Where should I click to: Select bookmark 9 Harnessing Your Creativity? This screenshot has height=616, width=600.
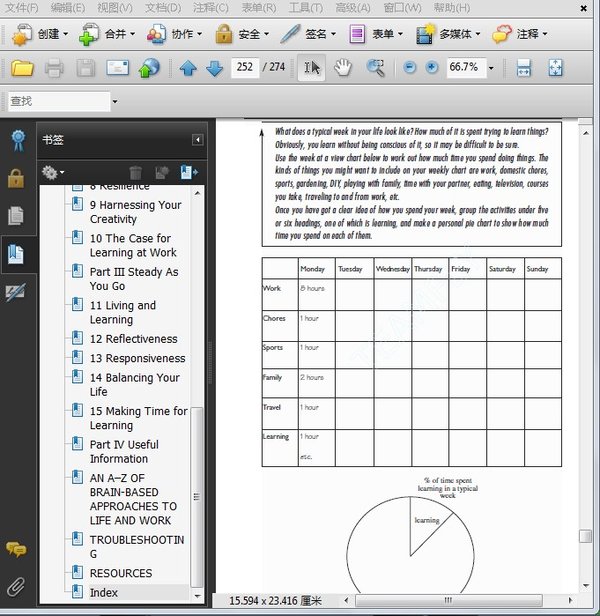tap(136, 212)
